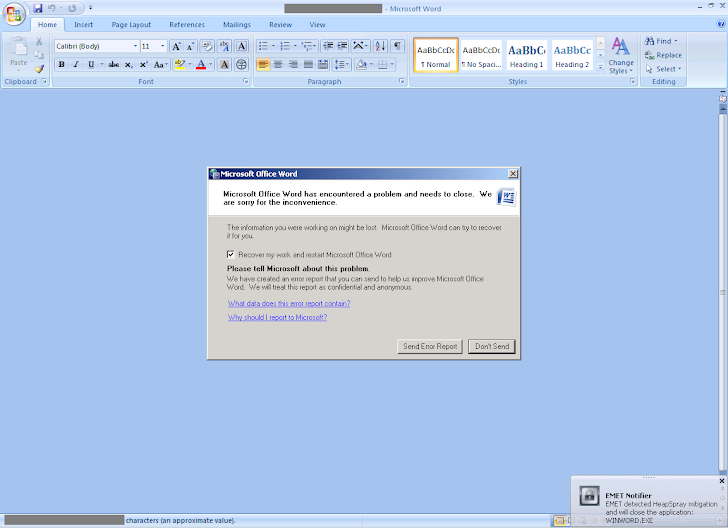Click Enclose Characters icon

click(x=241, y=65)
